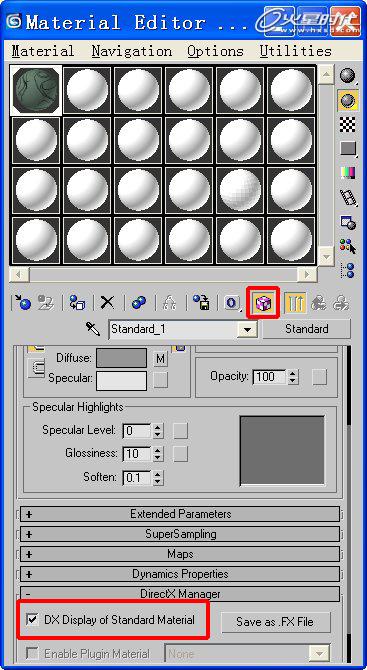Click the Get Material icon
This screenshot has width=367, height=670.
tap(22, 303)
